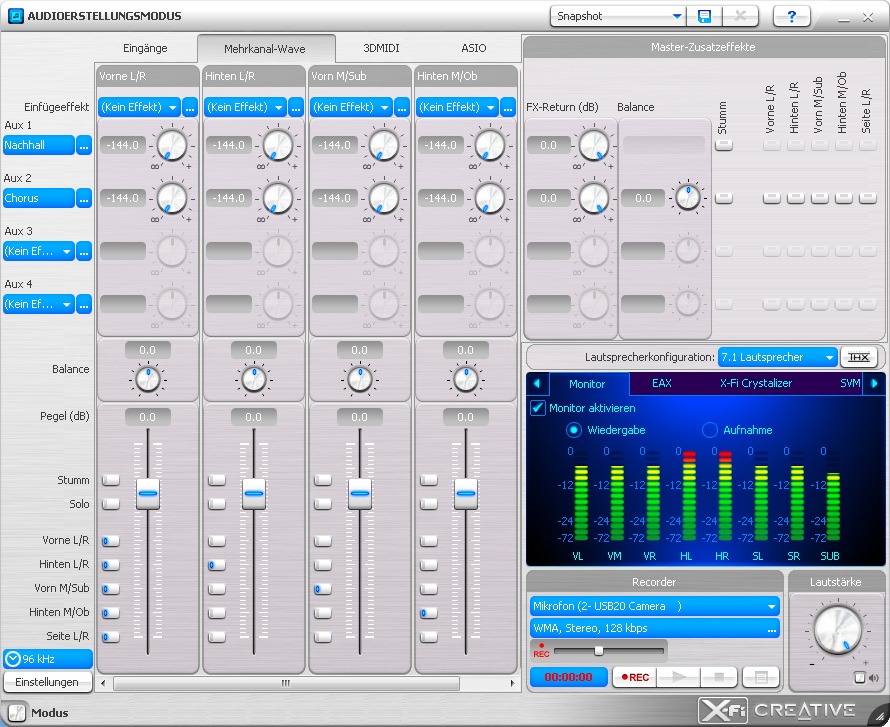Select the Aufnahme radio button
This screenshot has height=727, width=890.
pos(710,430)
